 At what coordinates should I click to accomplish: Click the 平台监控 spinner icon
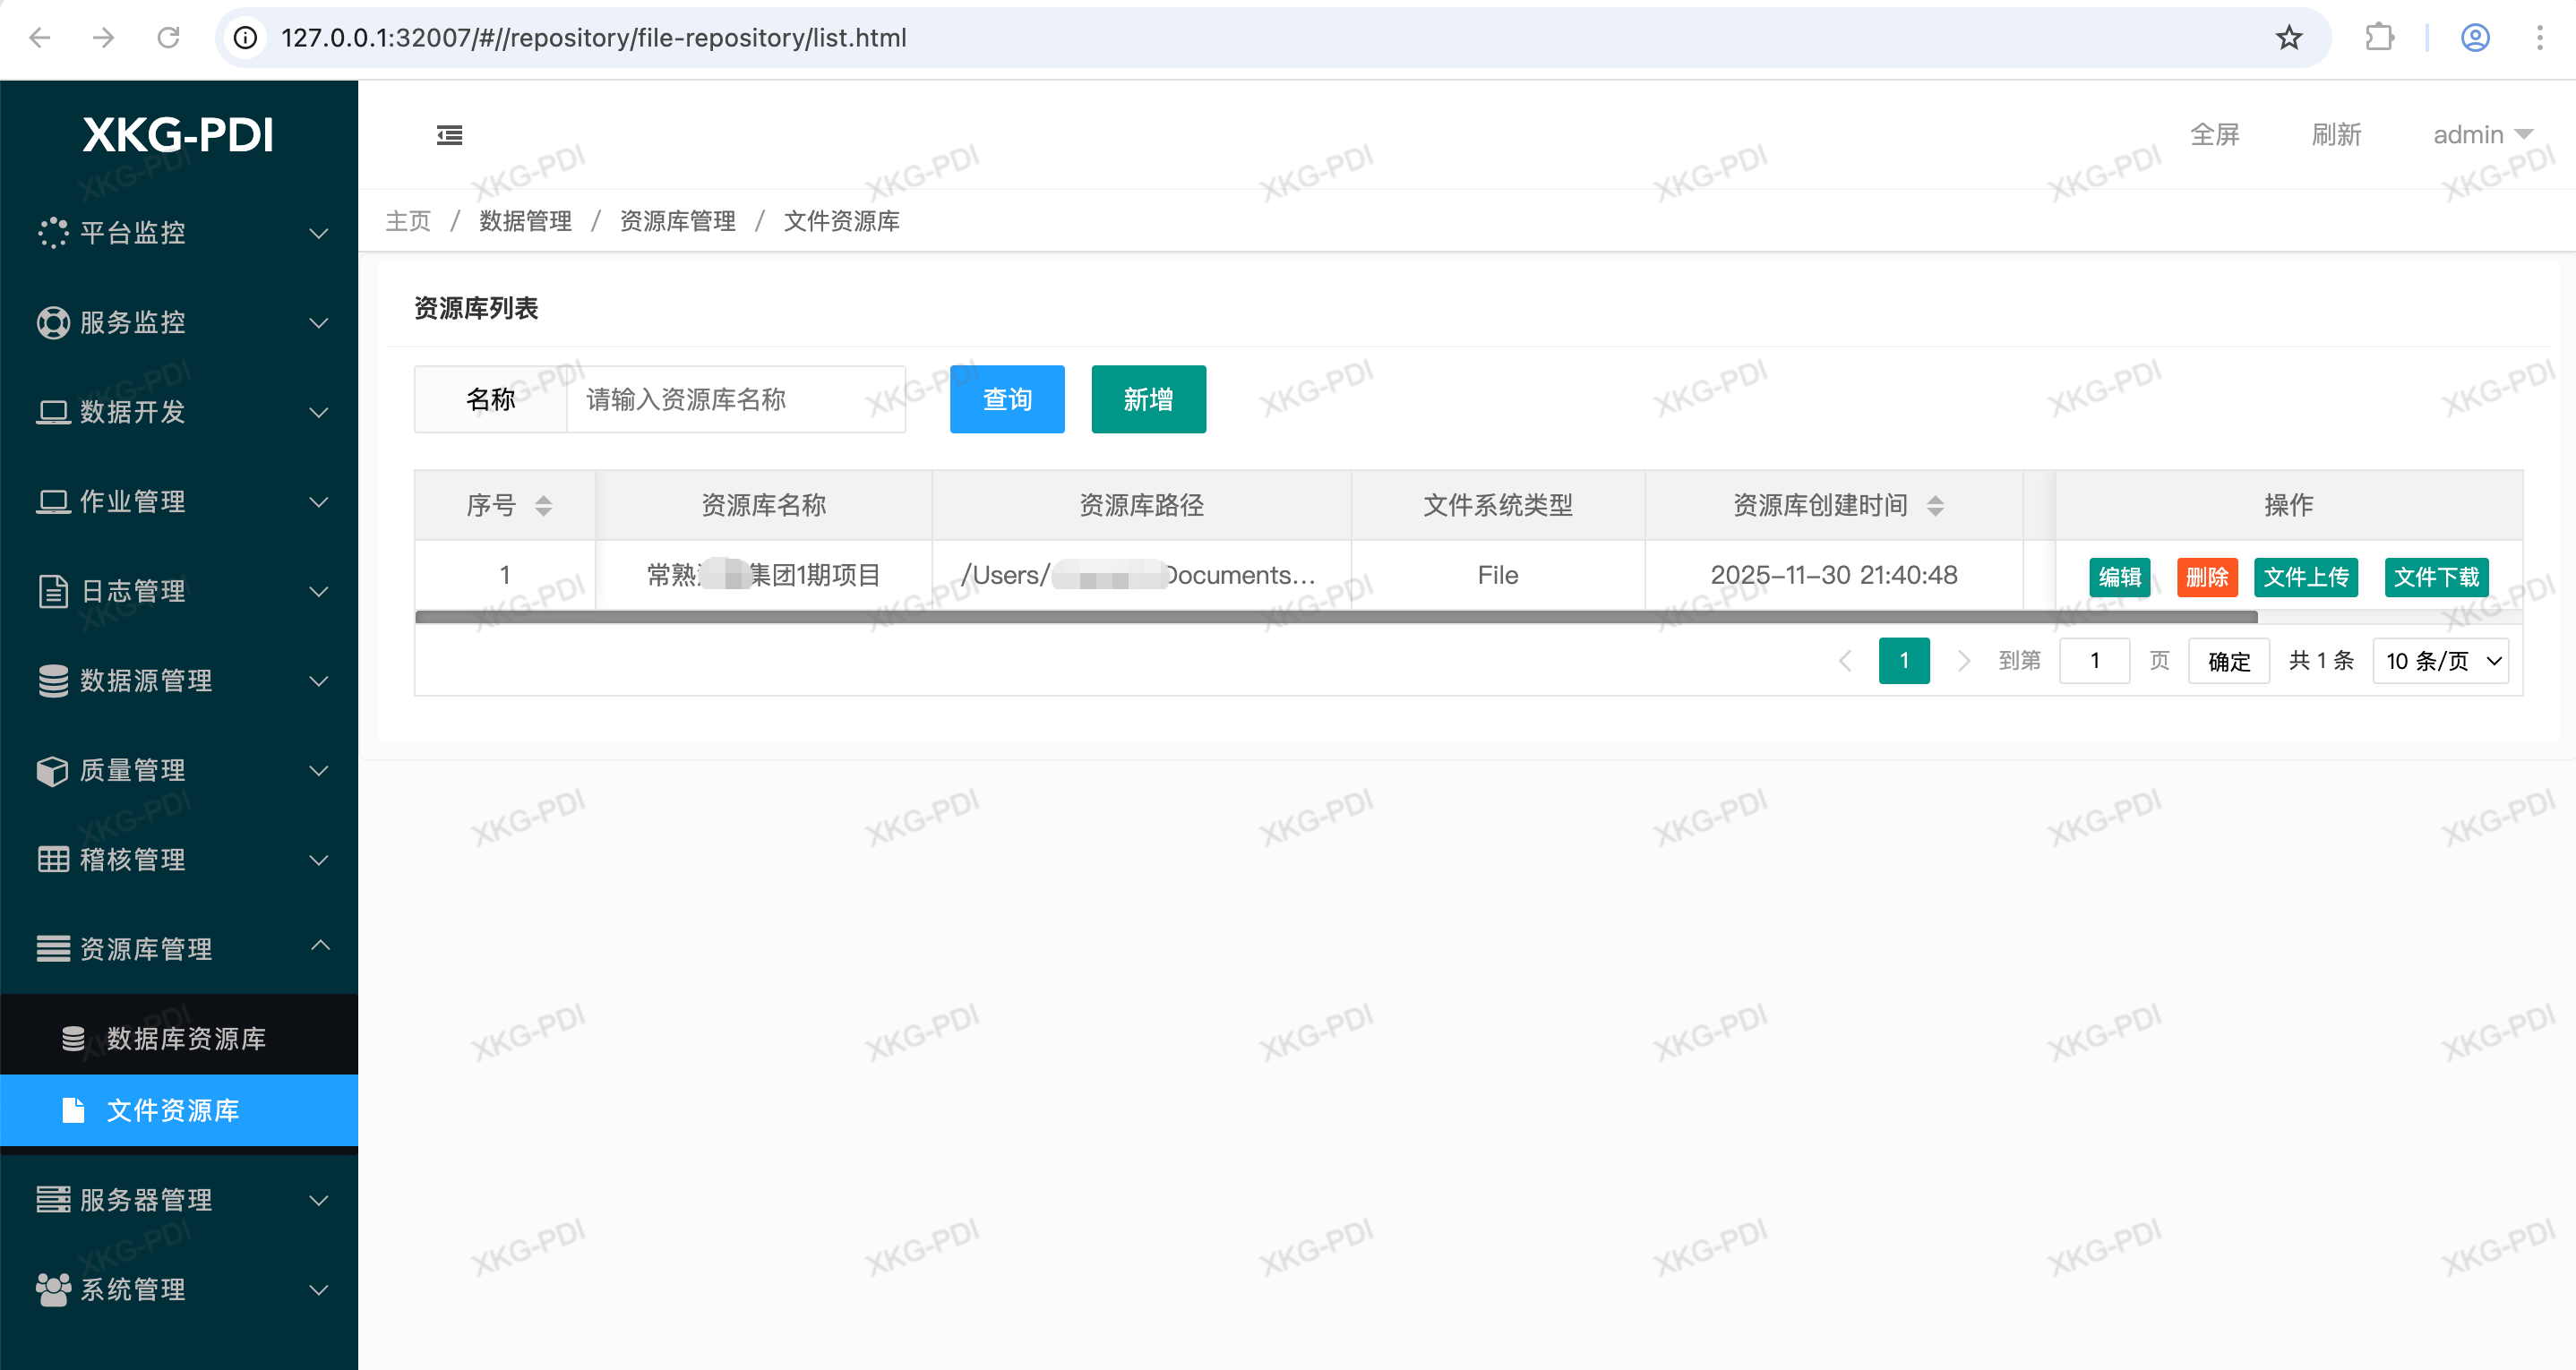tap(52, 233)
